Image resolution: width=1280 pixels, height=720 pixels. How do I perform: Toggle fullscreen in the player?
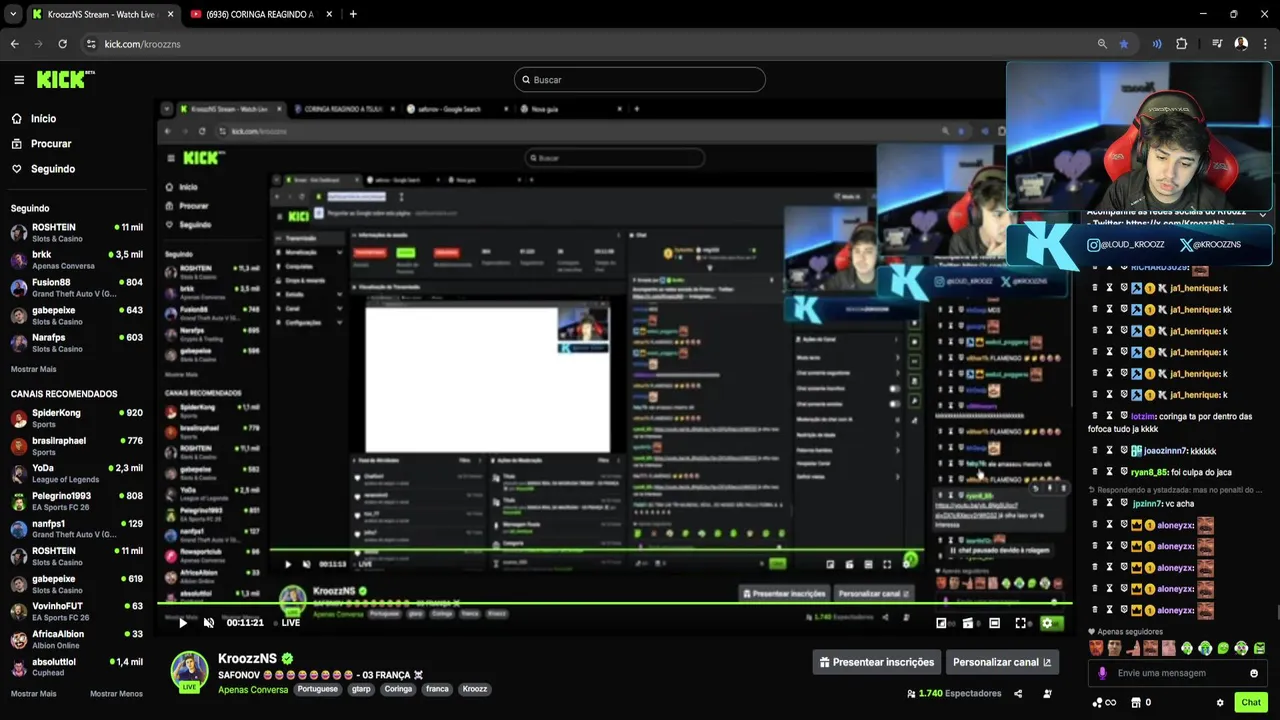(x=1021, y=623)
